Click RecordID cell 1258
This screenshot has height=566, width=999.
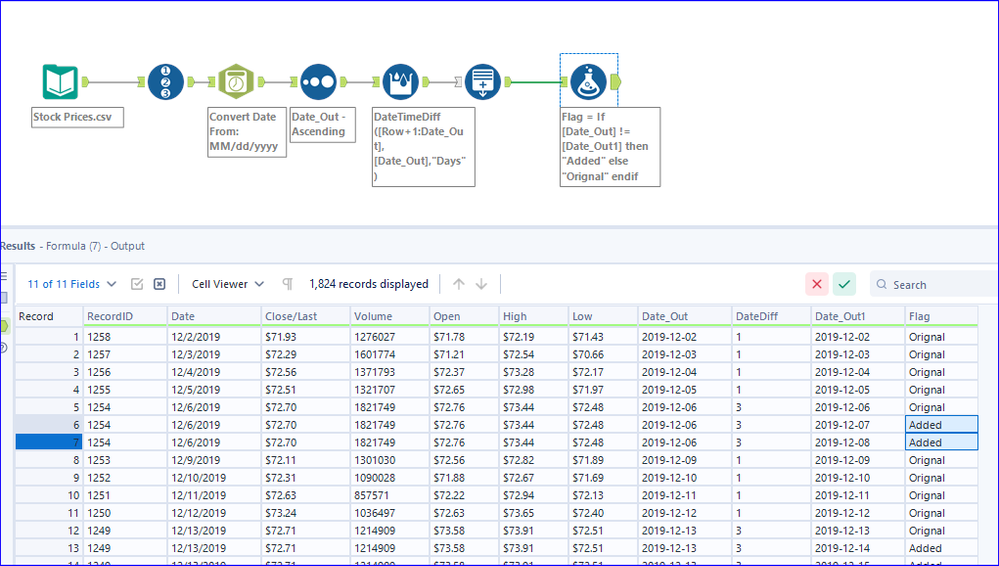pos(125,337)
